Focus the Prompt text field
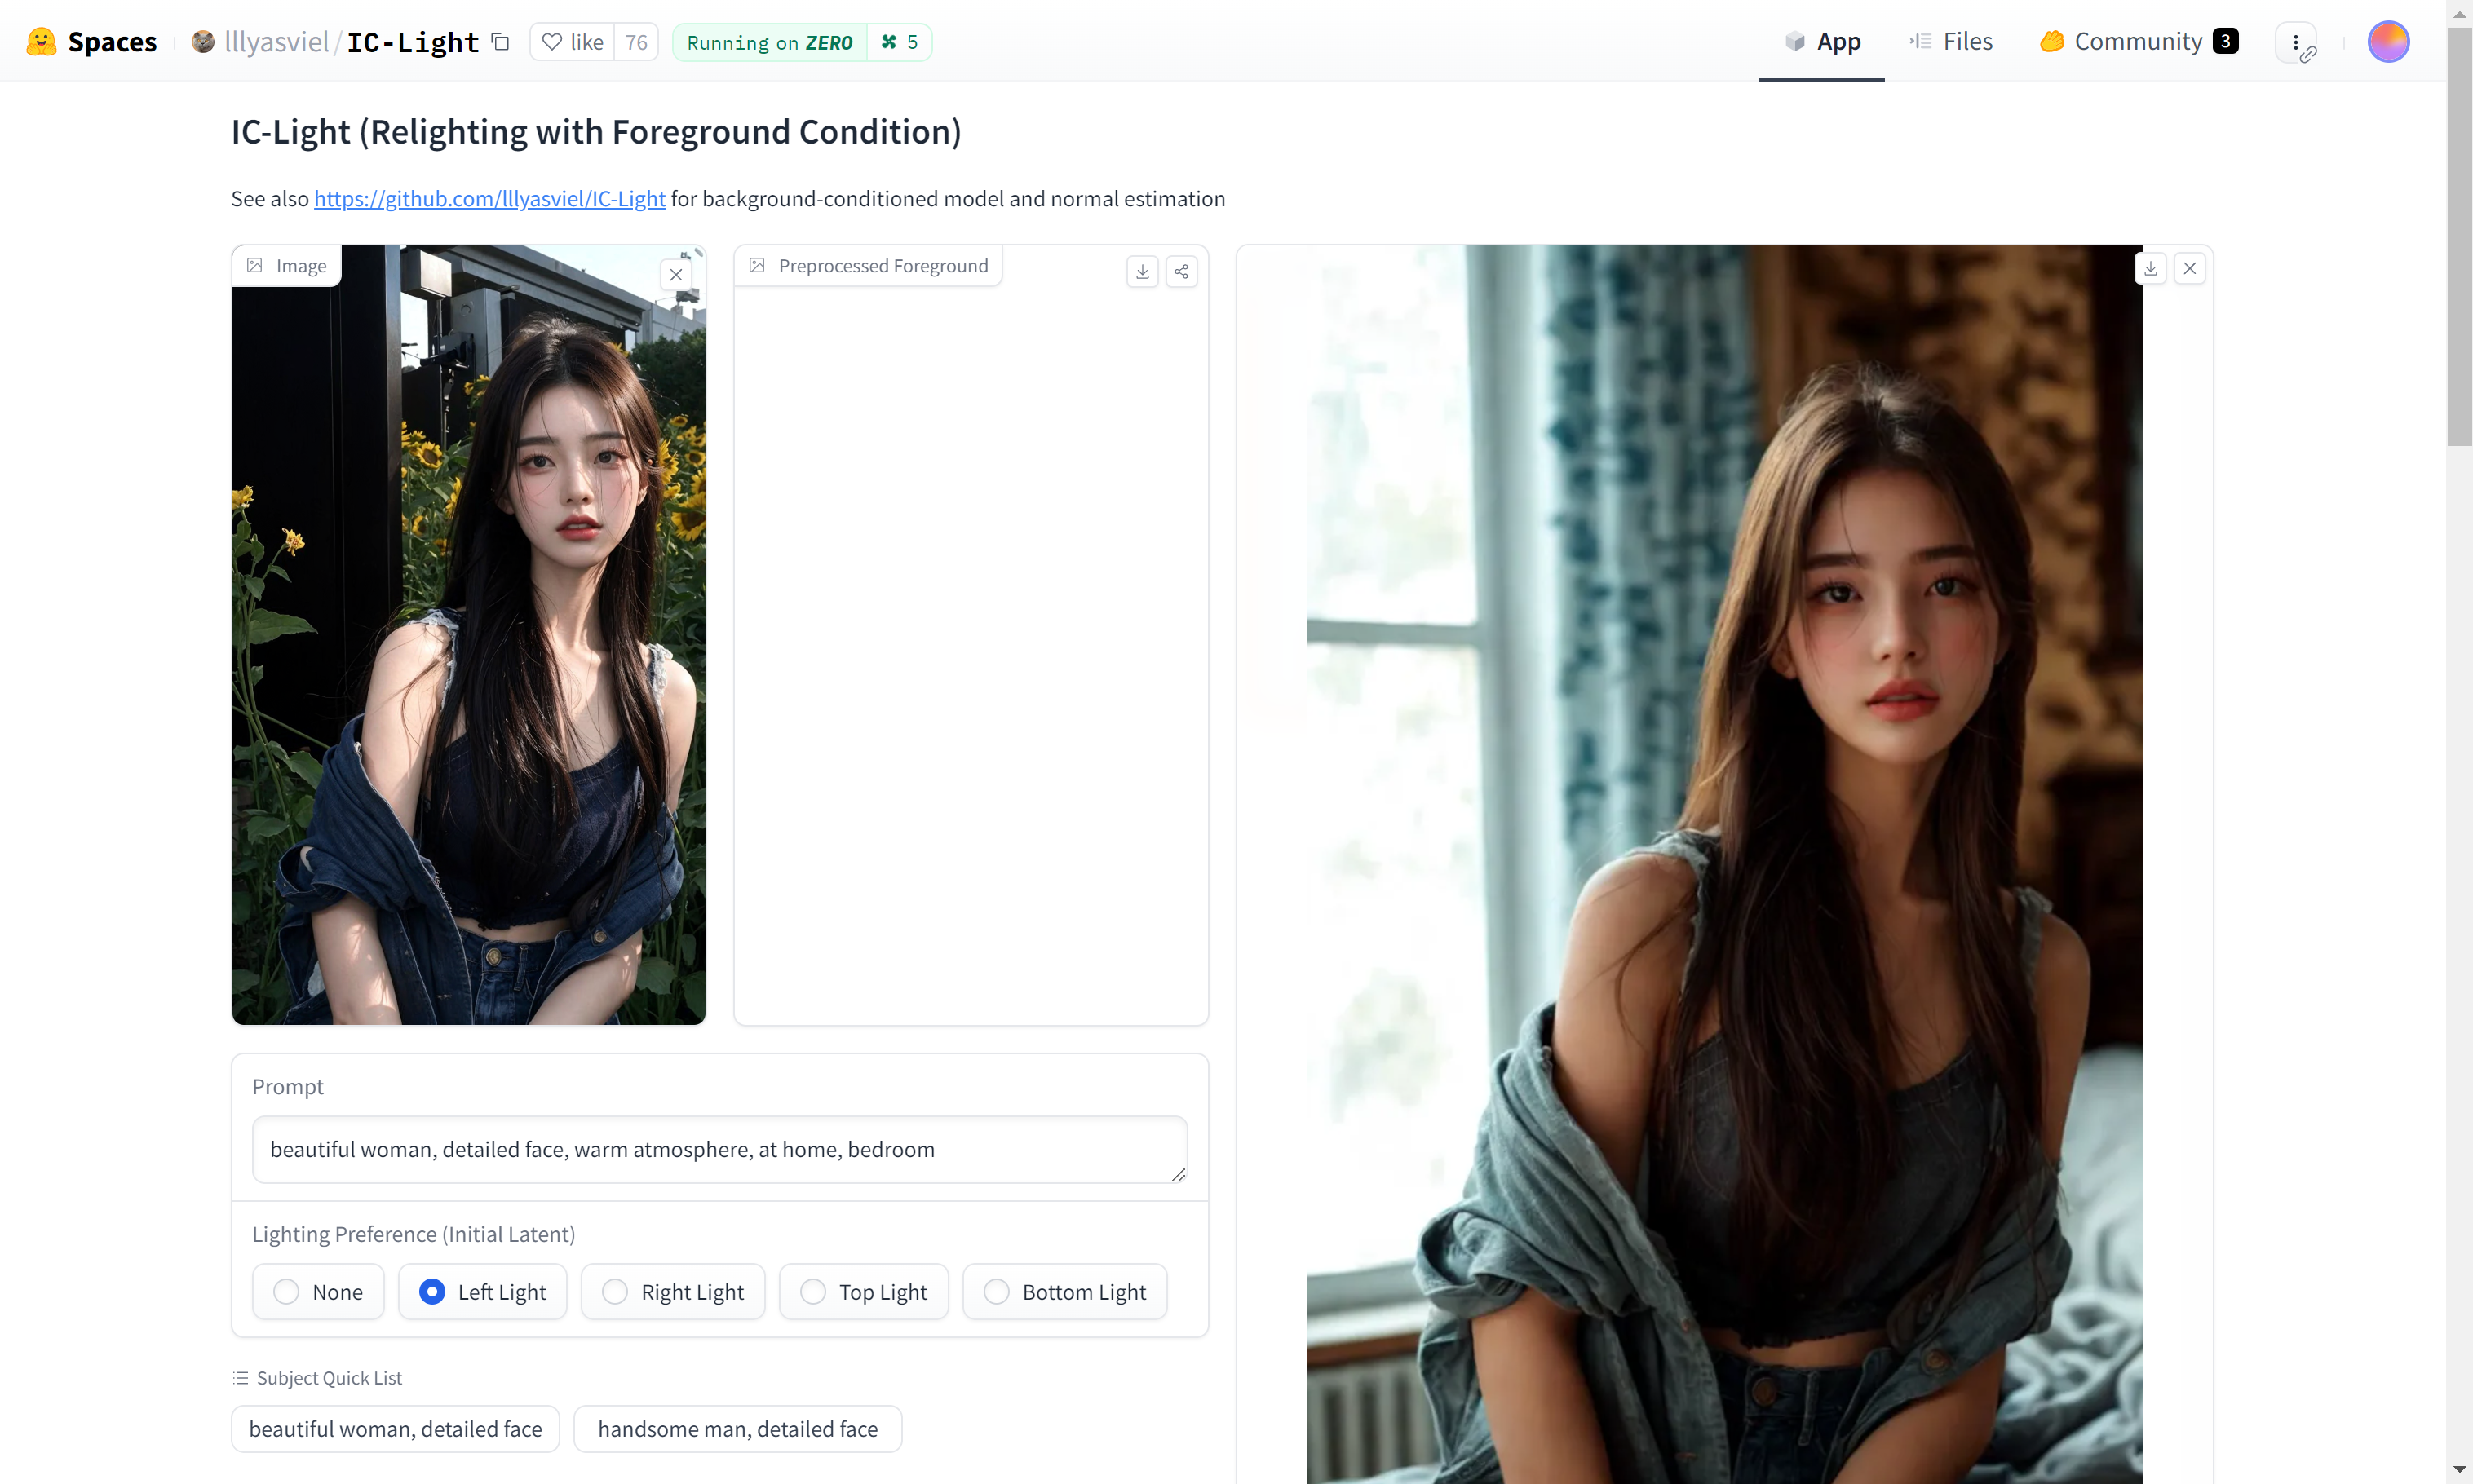The width and height of the screenshot is (2473, 1484). [x=719, y=1149]
